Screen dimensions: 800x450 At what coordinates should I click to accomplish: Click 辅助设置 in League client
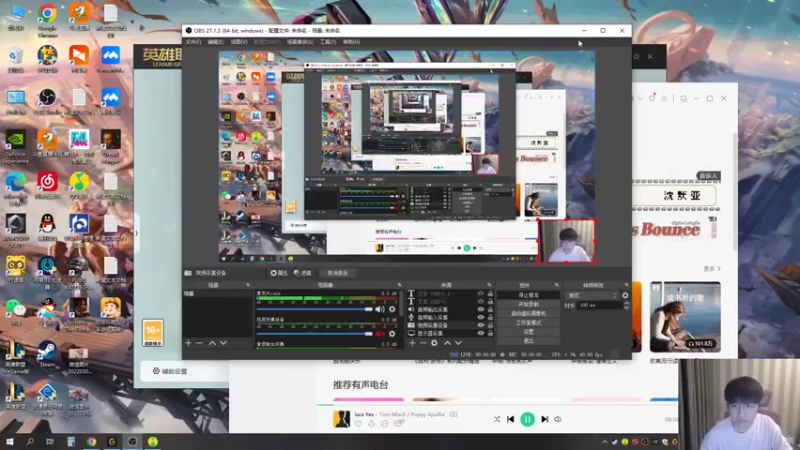170,371
